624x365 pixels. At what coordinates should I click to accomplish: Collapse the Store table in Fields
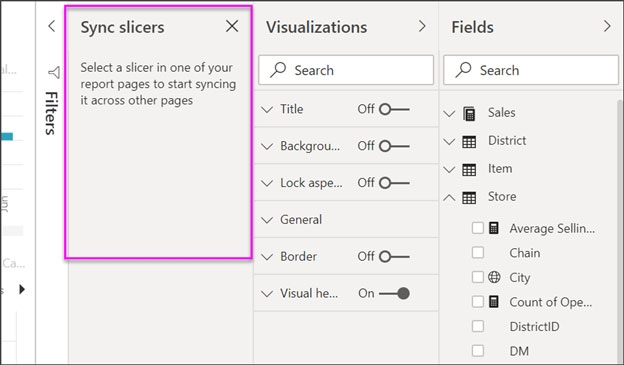449,197
